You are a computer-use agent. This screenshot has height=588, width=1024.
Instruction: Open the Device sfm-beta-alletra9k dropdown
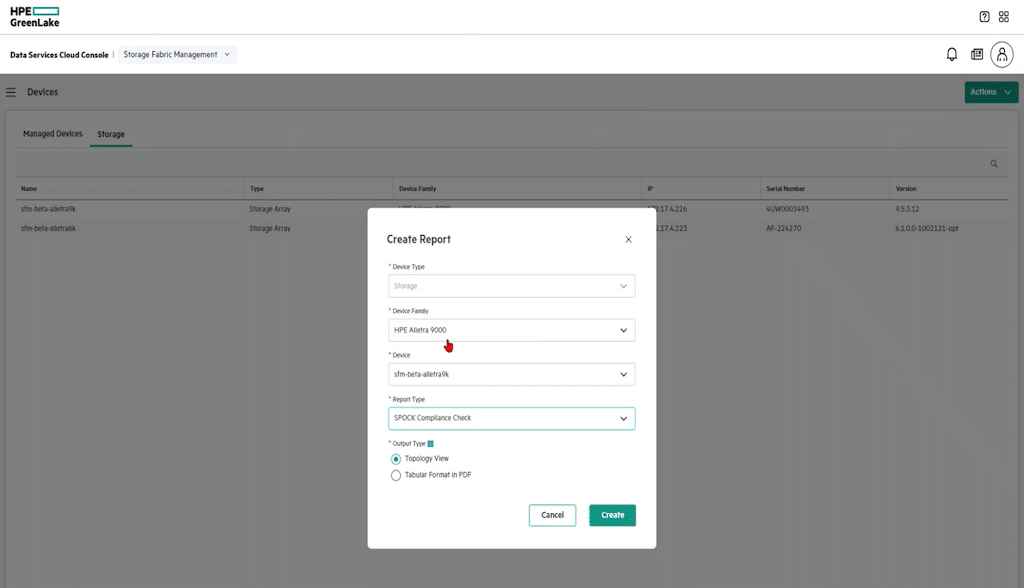pos(511,374)
